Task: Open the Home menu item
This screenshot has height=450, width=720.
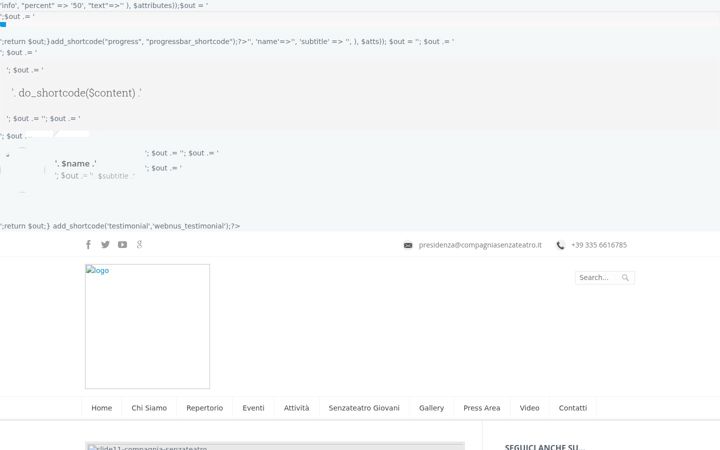Action: 101,408
